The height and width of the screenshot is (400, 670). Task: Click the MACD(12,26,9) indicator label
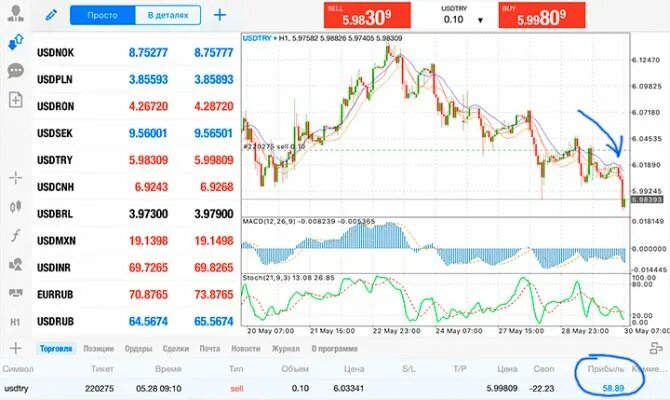pos(309,221)
